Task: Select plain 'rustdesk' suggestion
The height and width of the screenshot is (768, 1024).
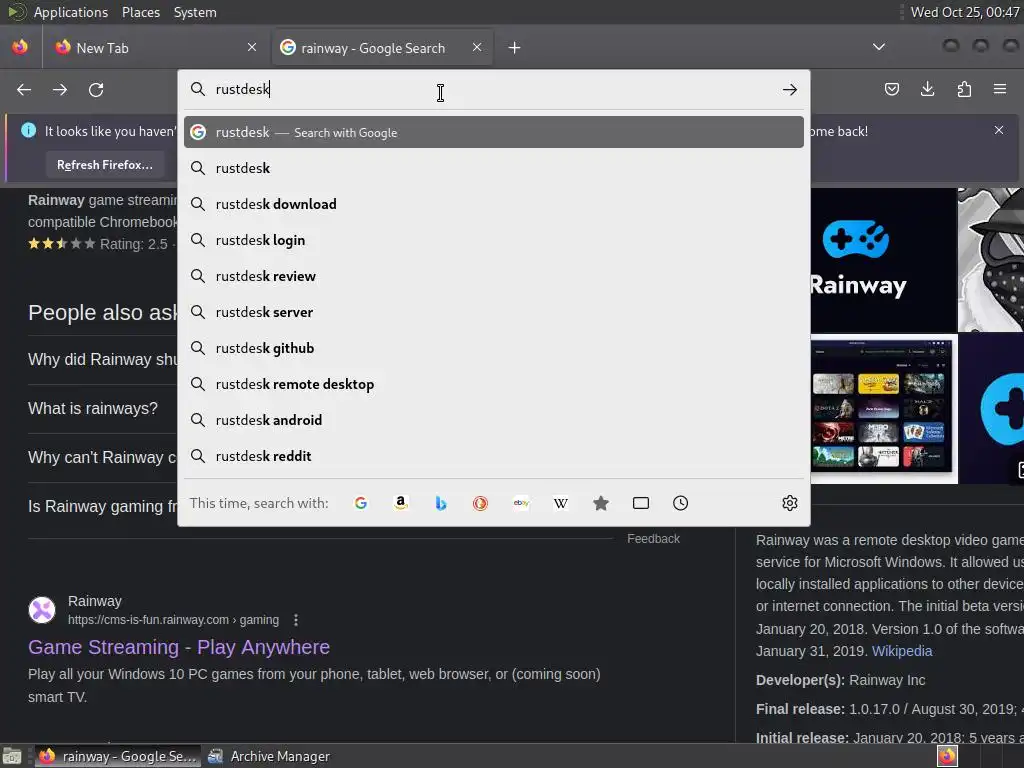Action: (x=494, y=168)
